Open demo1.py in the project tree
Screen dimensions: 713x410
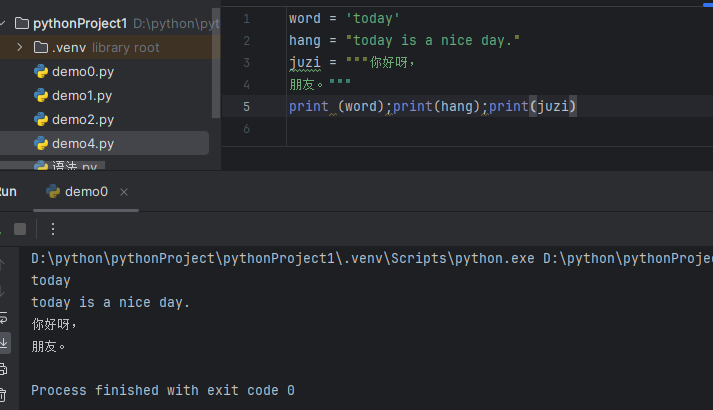pos(82,95)
